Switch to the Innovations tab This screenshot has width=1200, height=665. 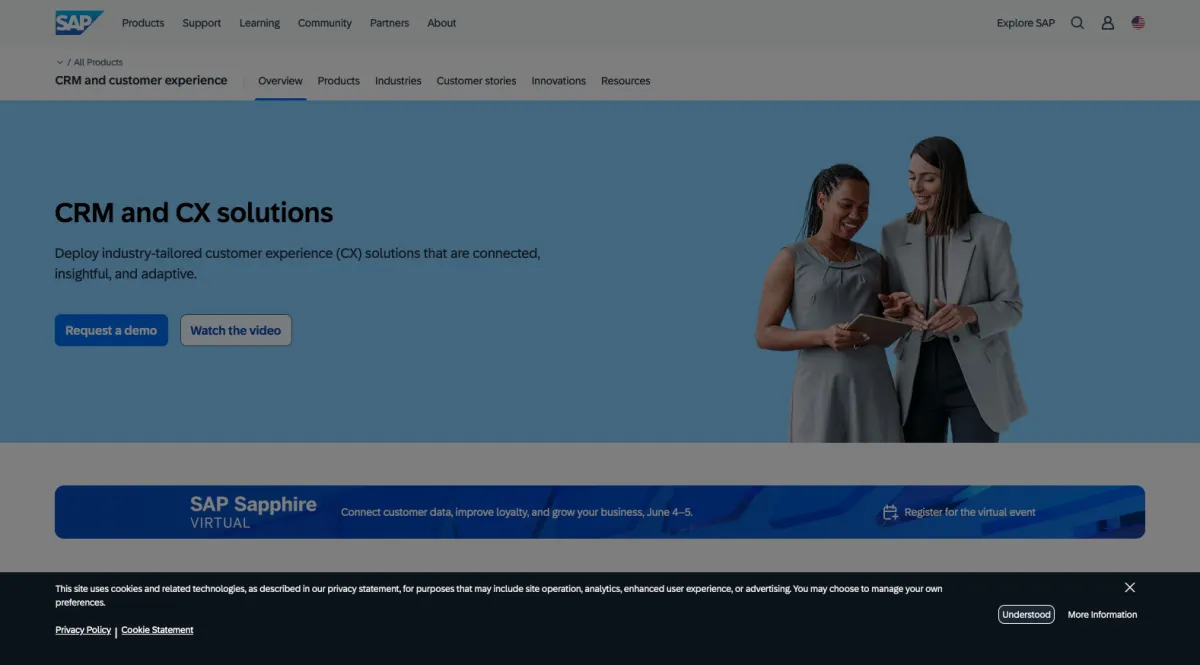[559, 81]
